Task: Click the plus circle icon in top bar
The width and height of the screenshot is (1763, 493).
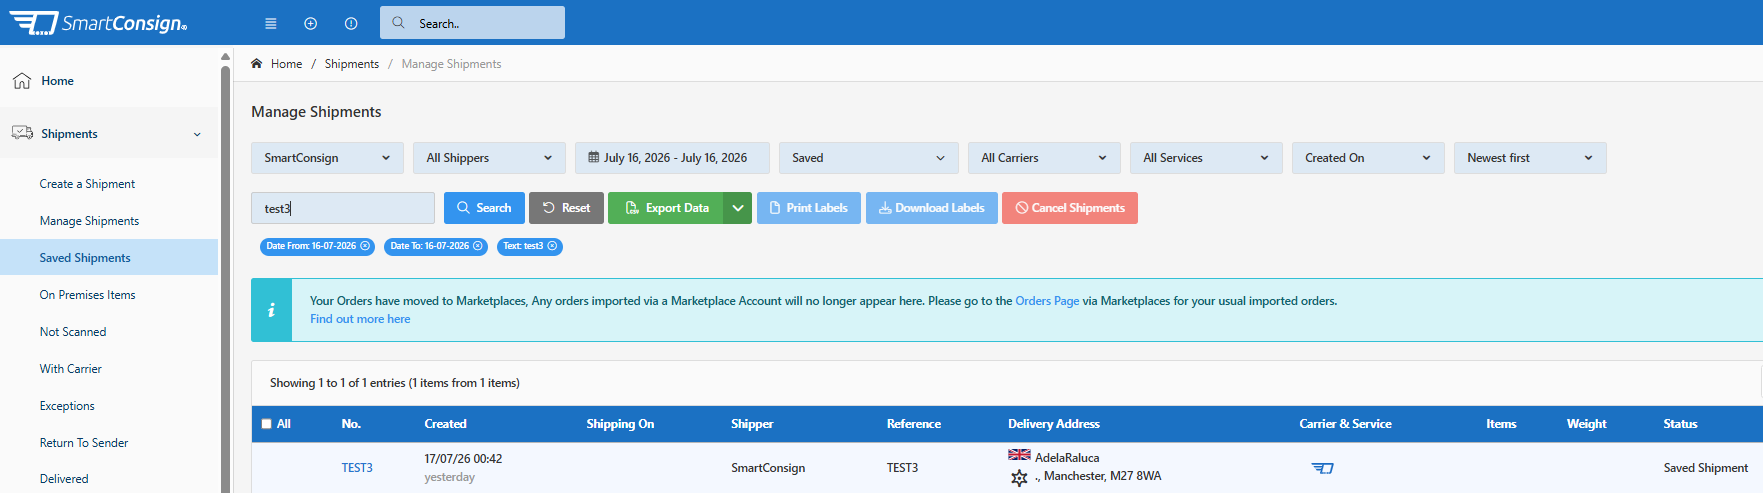Action: pyautogui.click(x=311, y=23)
